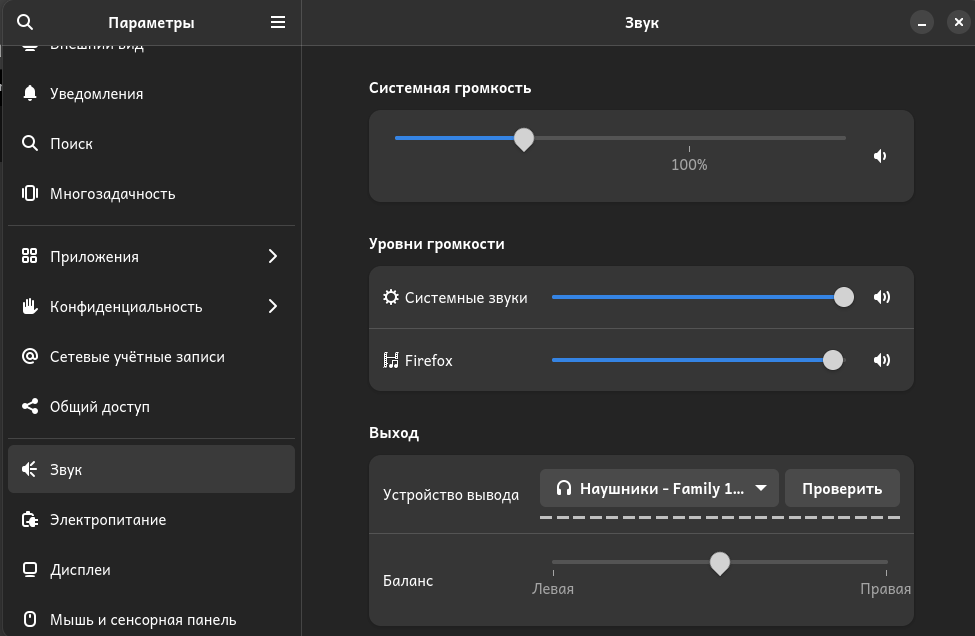Click the Баланс slider handle

[719, 563]
